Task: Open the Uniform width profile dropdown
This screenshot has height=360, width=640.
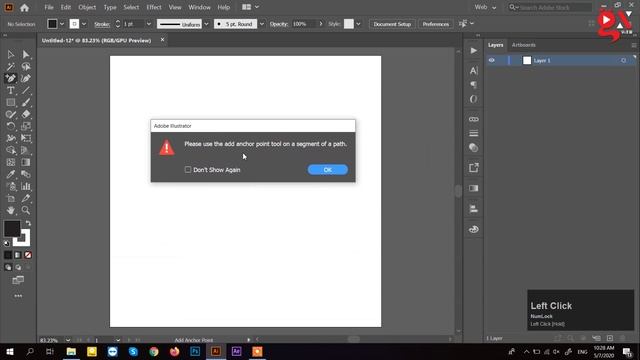Action: coord(206,24)
